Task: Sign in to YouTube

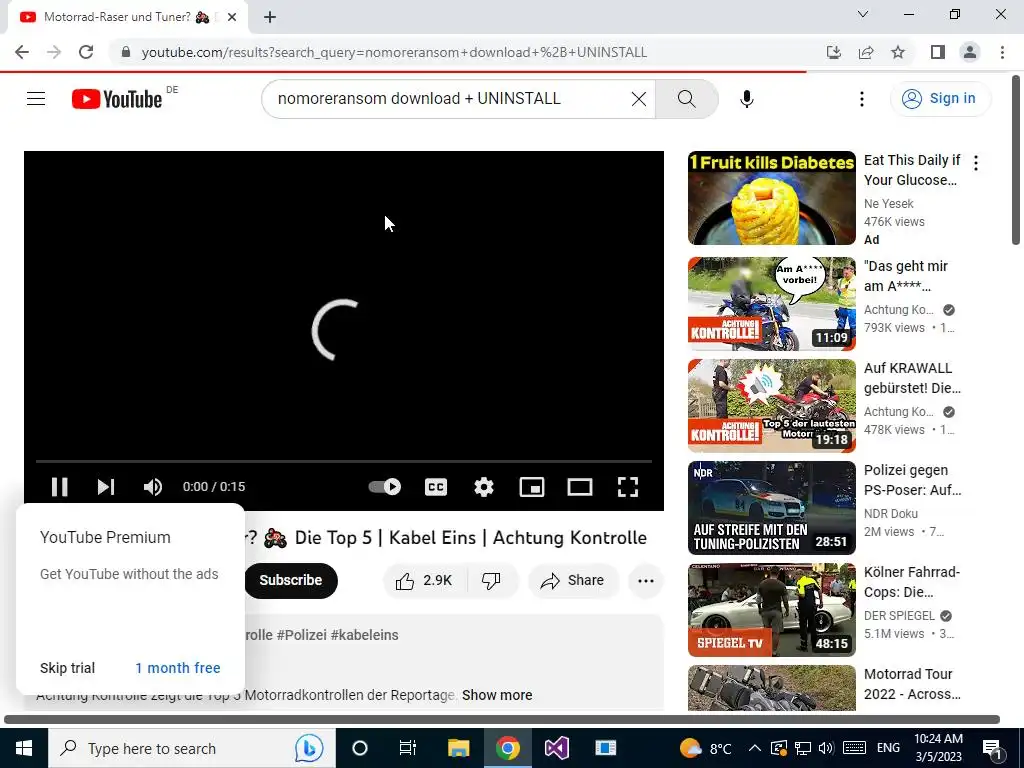Action: (x=940, y=99)
